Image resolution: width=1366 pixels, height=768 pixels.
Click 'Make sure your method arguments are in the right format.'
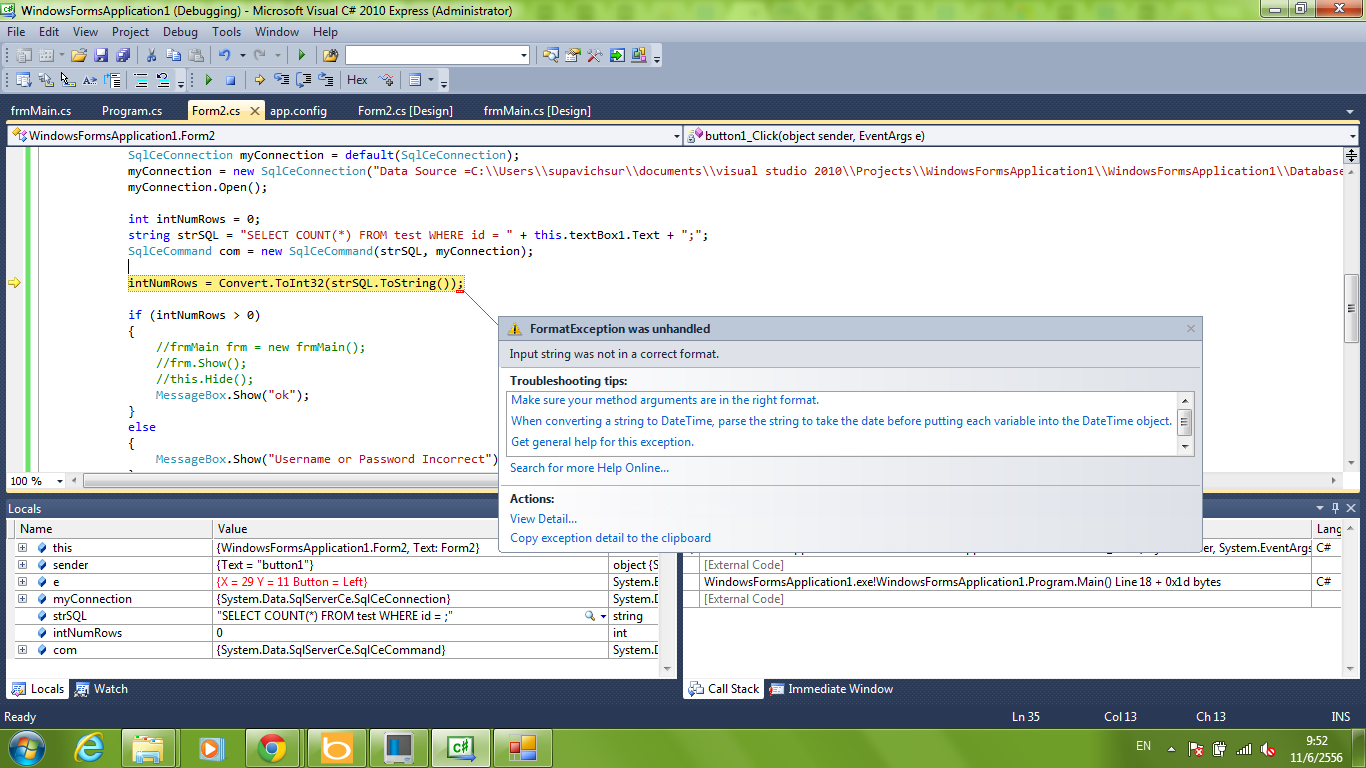click(x=665, y=400)
